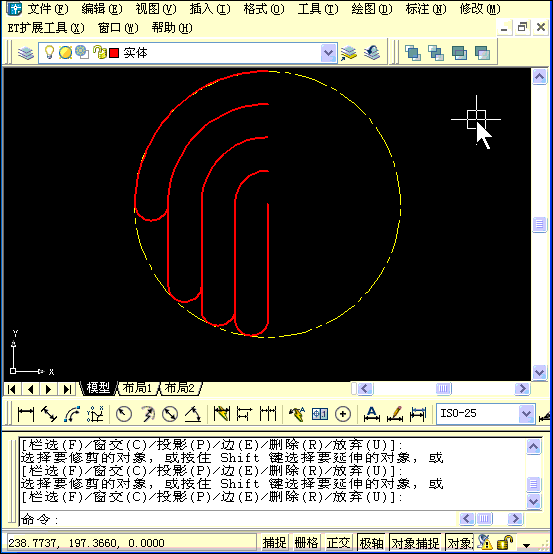Image resolution: width=553 pixels, height=554 pixels.
Task: Click the Layer Previous icon
Action: (371, 53)
